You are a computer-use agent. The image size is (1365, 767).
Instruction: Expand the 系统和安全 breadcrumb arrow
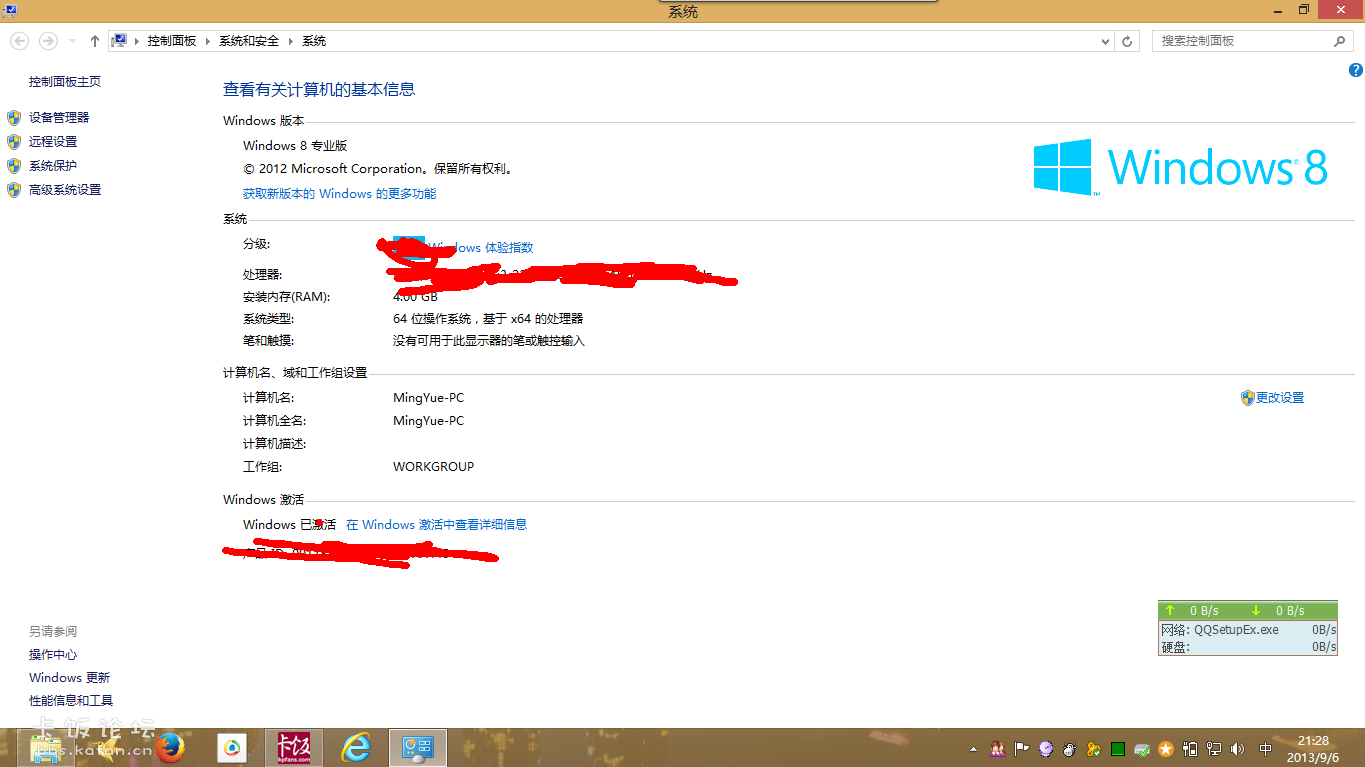[x=291, y=40]
